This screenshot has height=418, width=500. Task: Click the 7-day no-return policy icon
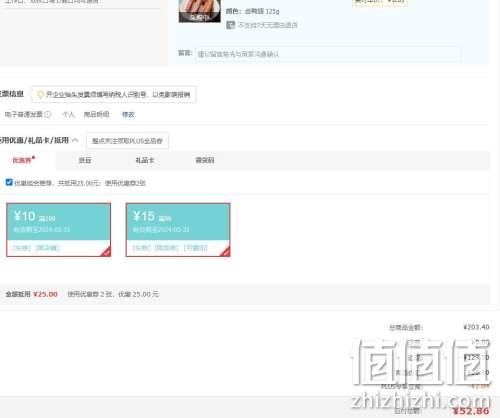230,25
